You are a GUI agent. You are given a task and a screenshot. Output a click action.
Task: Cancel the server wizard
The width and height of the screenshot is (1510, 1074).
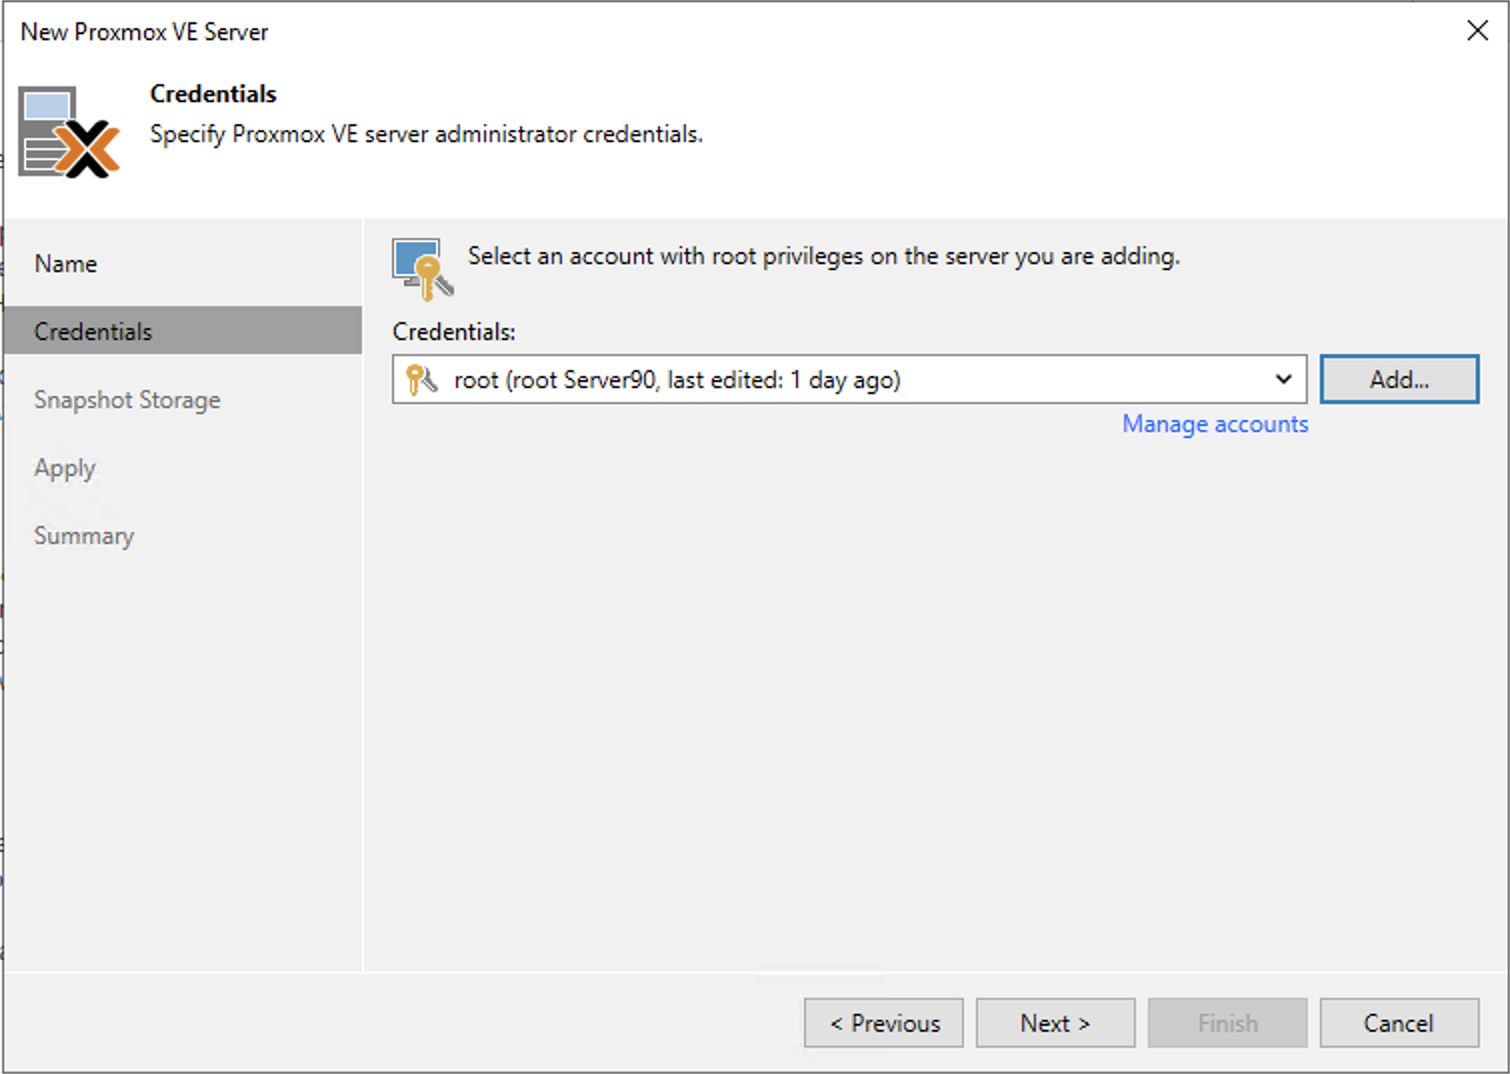tap(1398, 1023)
